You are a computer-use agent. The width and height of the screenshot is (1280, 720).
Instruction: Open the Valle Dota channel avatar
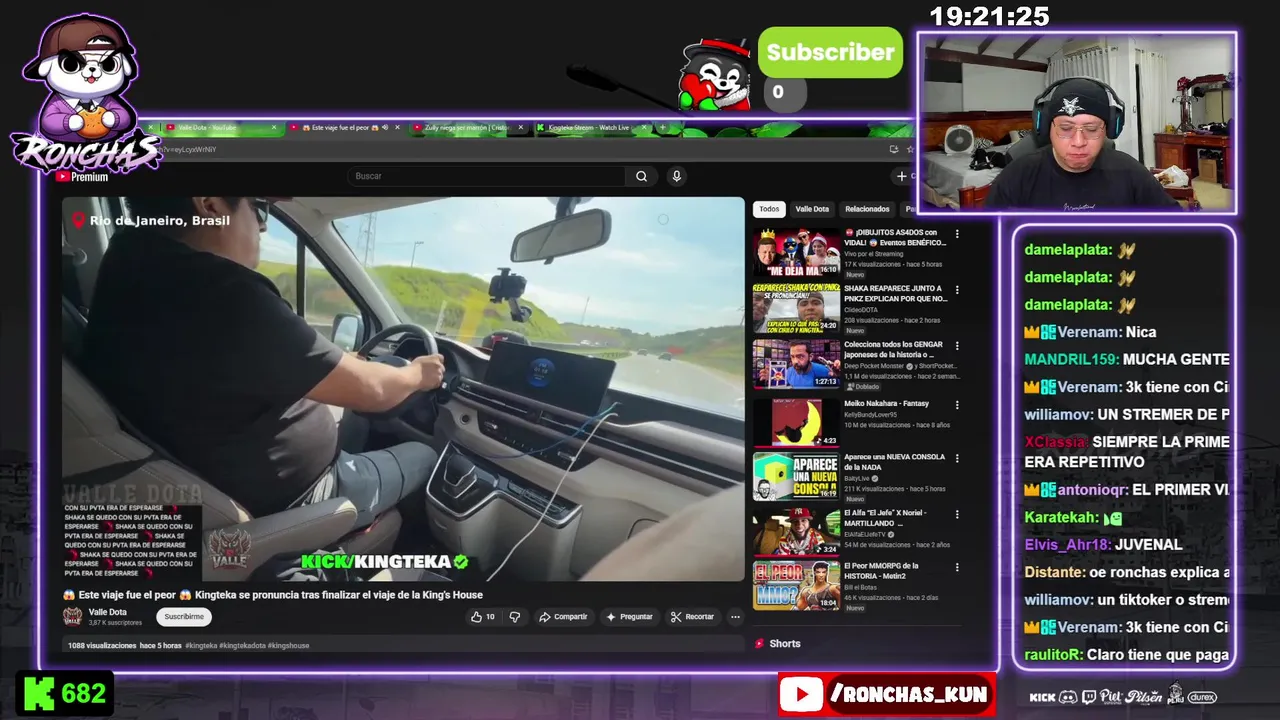tap(73, 617)
